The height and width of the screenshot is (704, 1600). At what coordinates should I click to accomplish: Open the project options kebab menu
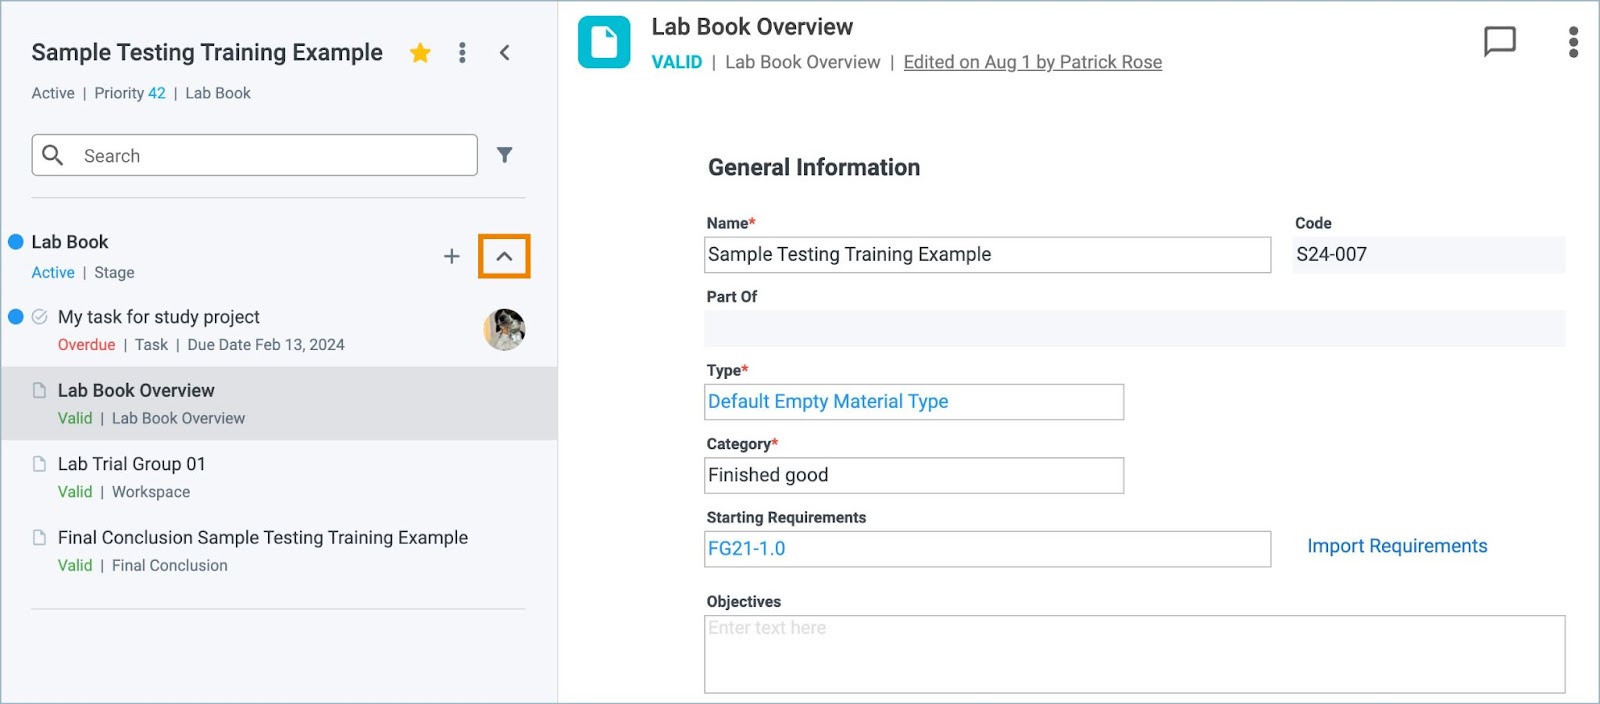tap(462, 52)
